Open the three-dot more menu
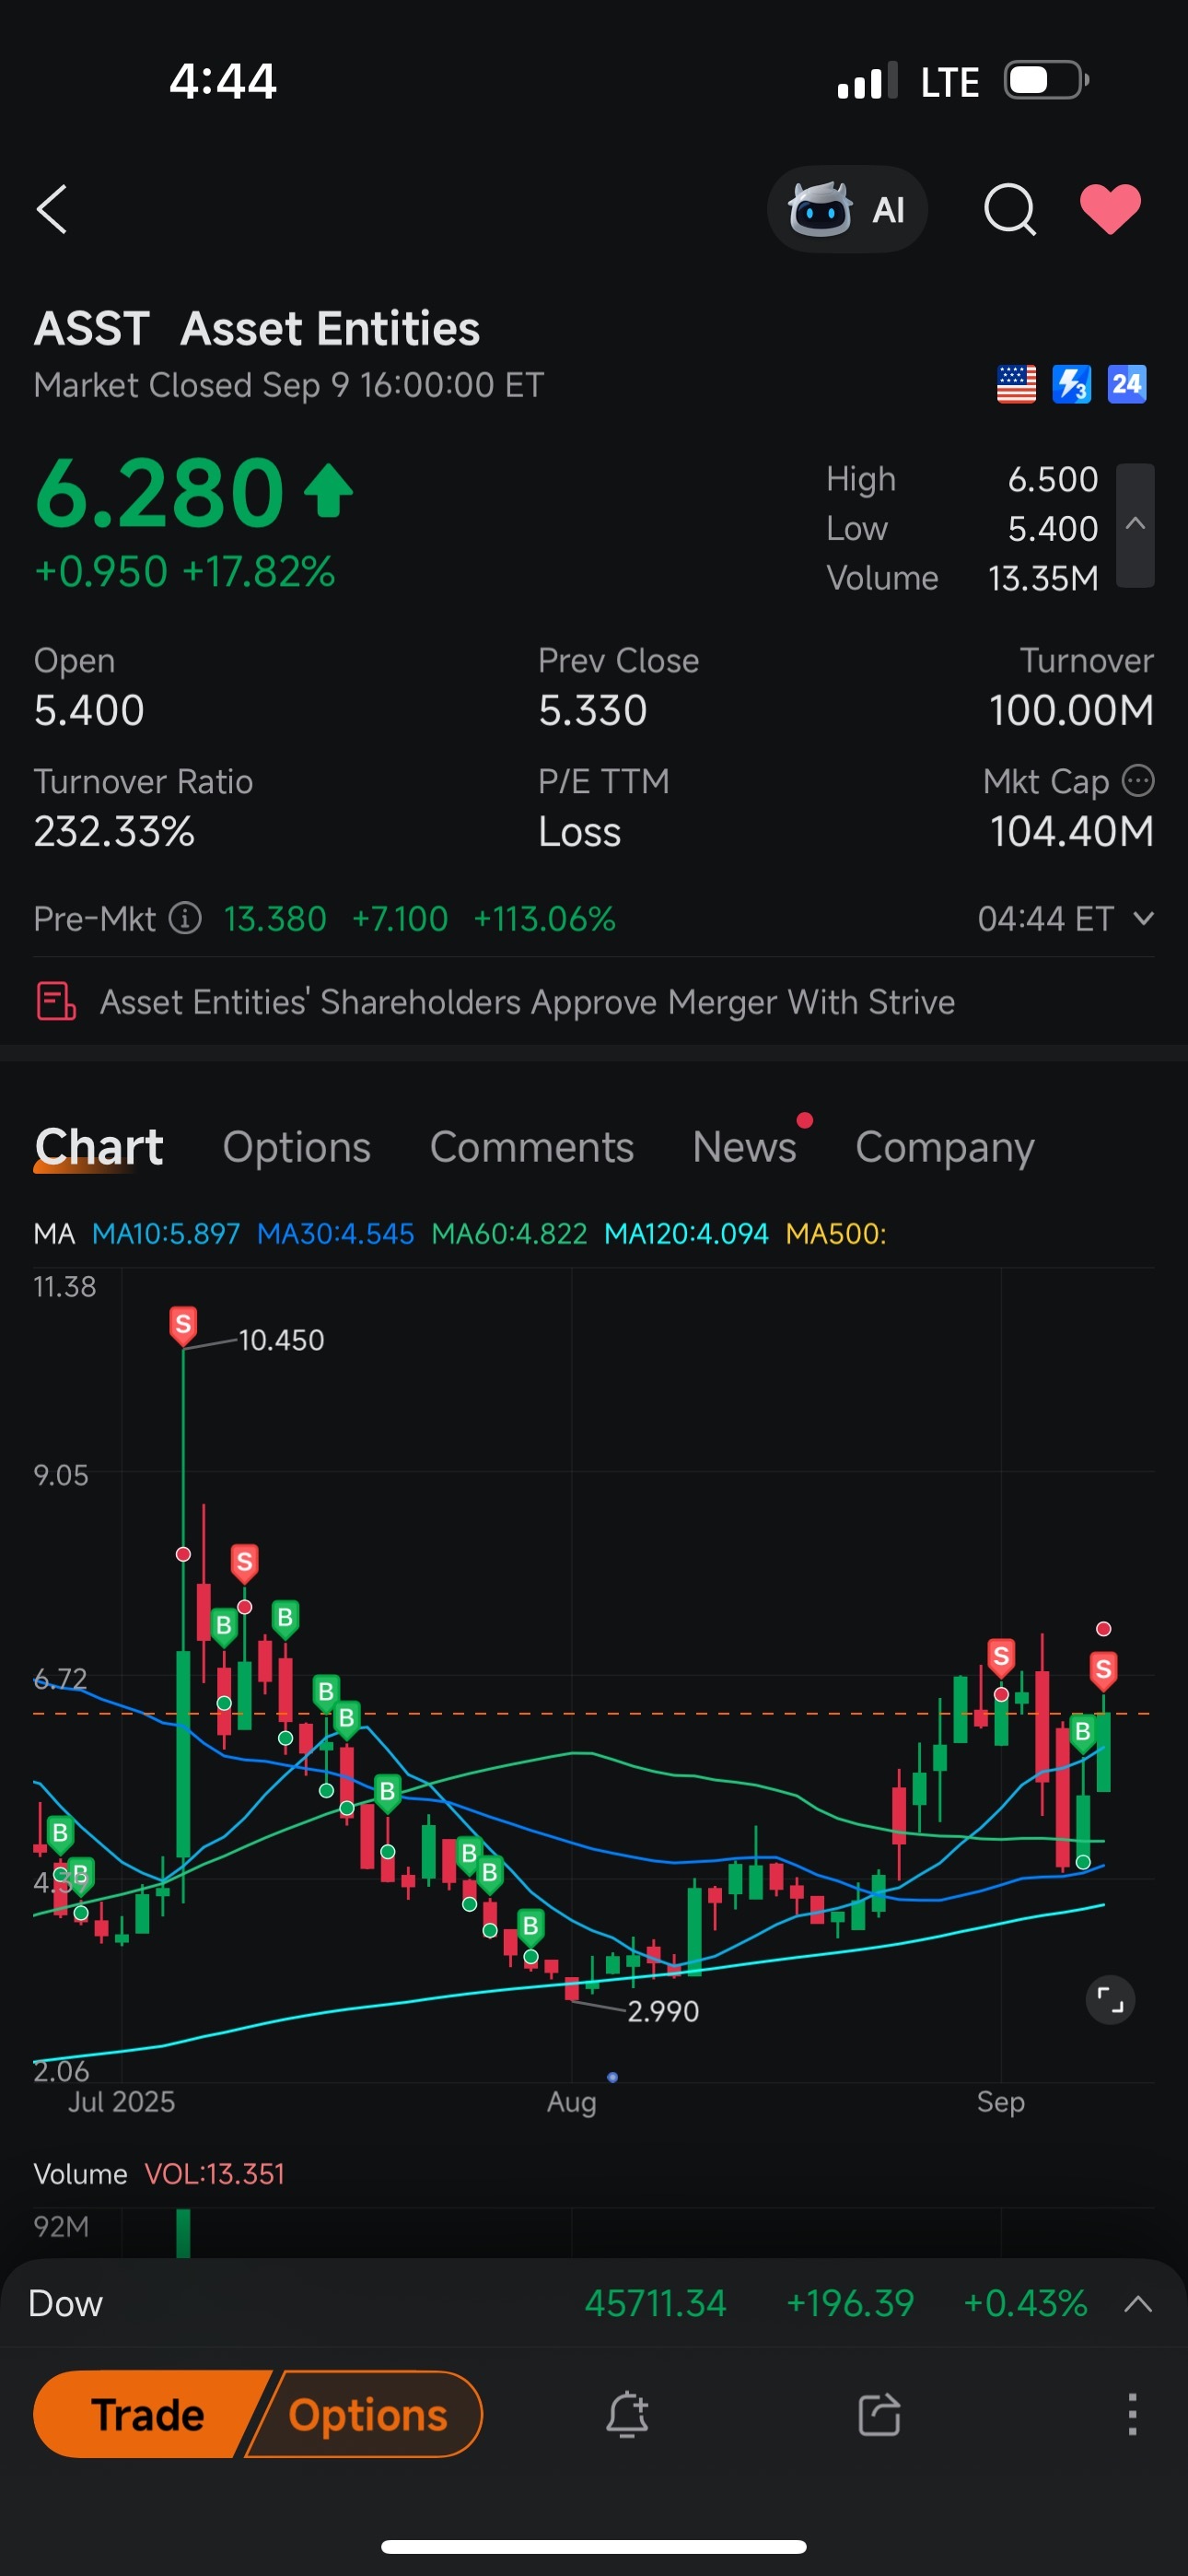1188x2576 pixels. [x=1132, y=2414]
